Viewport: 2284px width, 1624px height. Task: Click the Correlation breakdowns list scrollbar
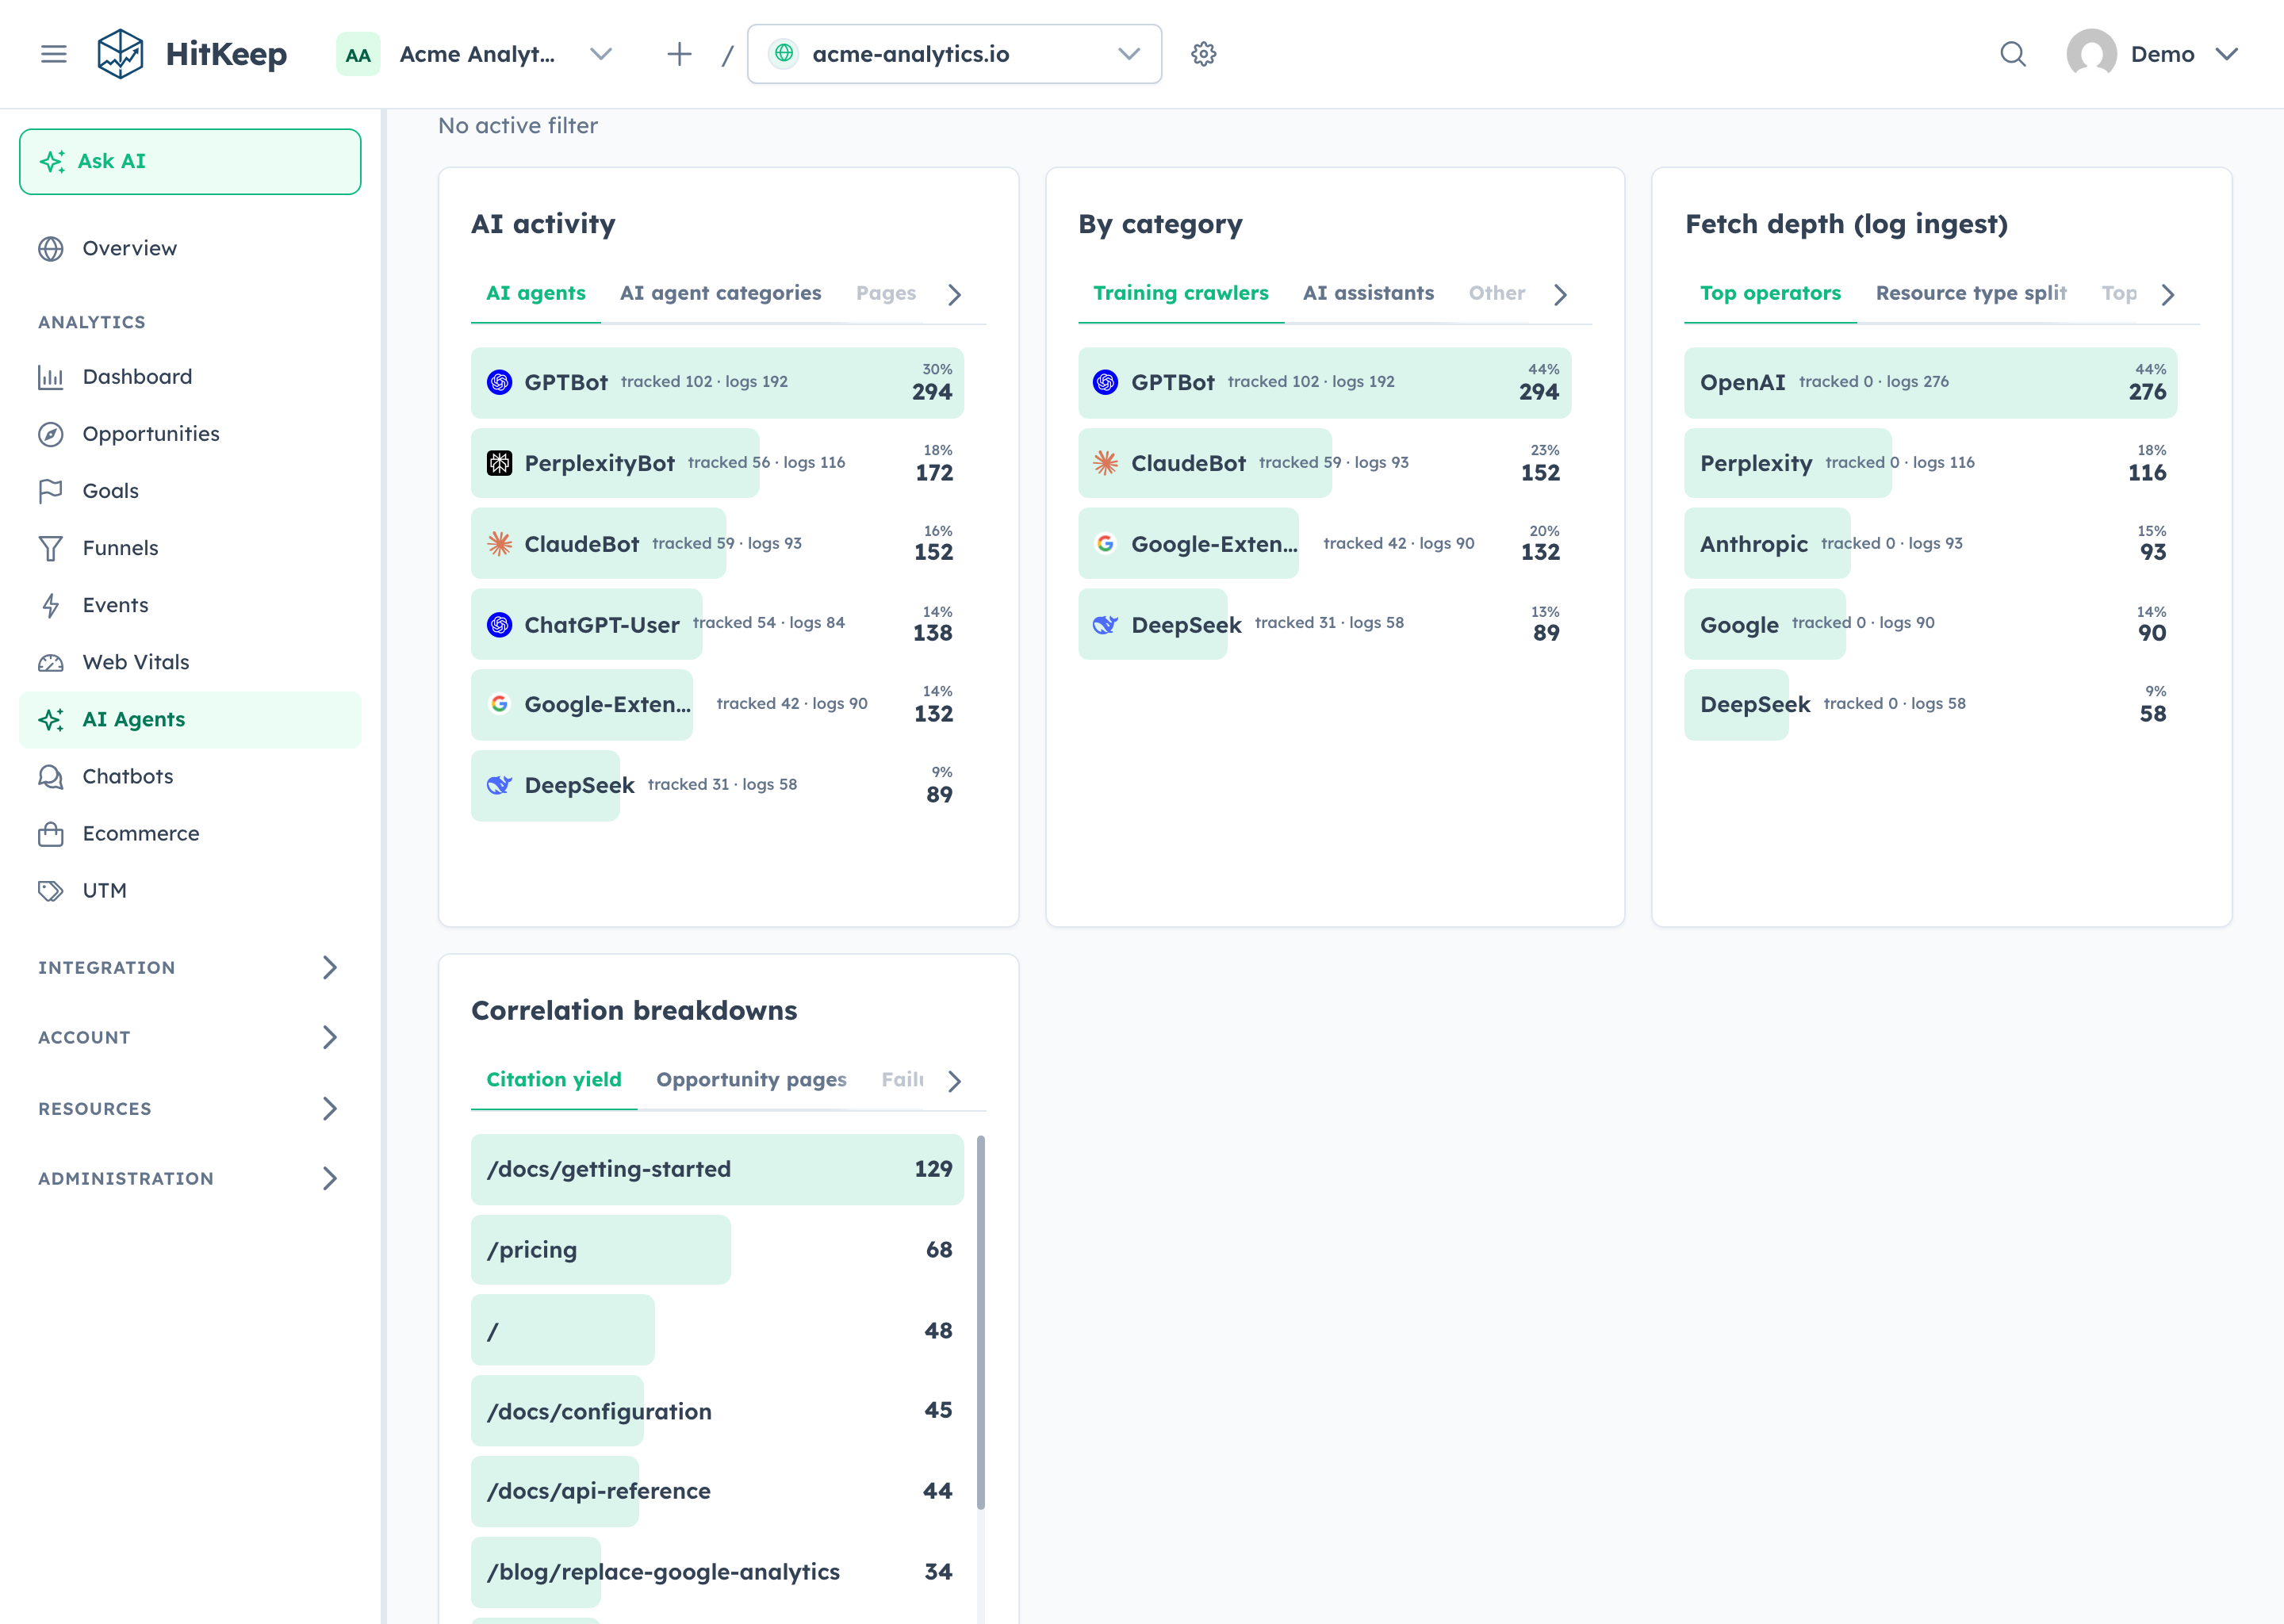coord(980,1322)
